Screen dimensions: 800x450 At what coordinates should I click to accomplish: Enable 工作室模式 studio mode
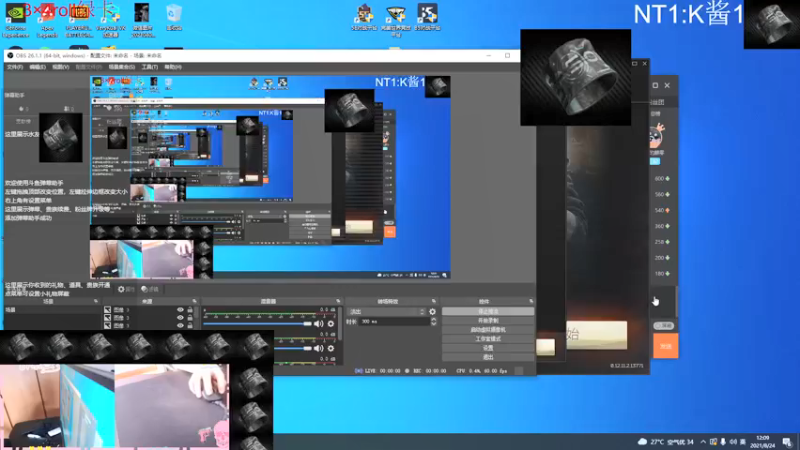pyautogui.click(x=488, y=339)
